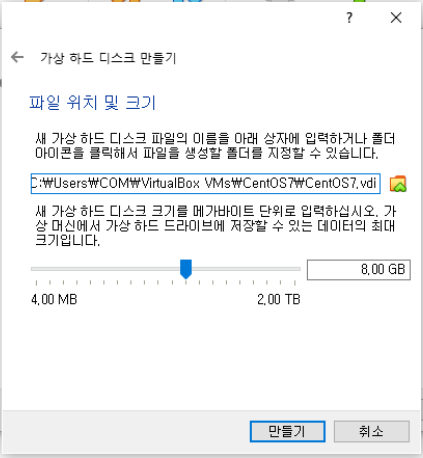Click the 가상 하드 디스크 만들기 title text
This screenshot has width=423, height=458.
(x=108, y=58)
